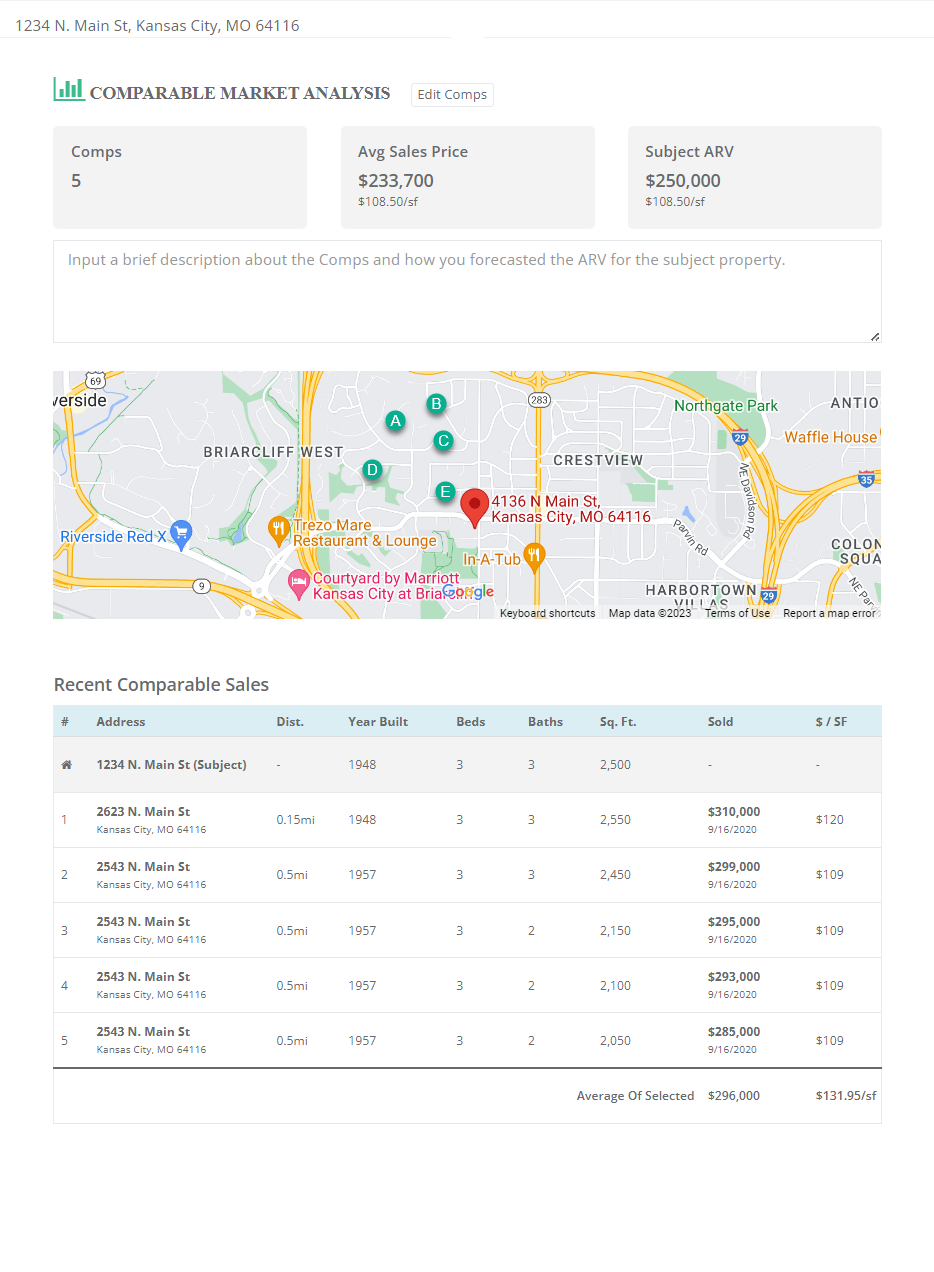Click the comps description text area
This screenshot has width=934, height=1272.
coord(467,290)
